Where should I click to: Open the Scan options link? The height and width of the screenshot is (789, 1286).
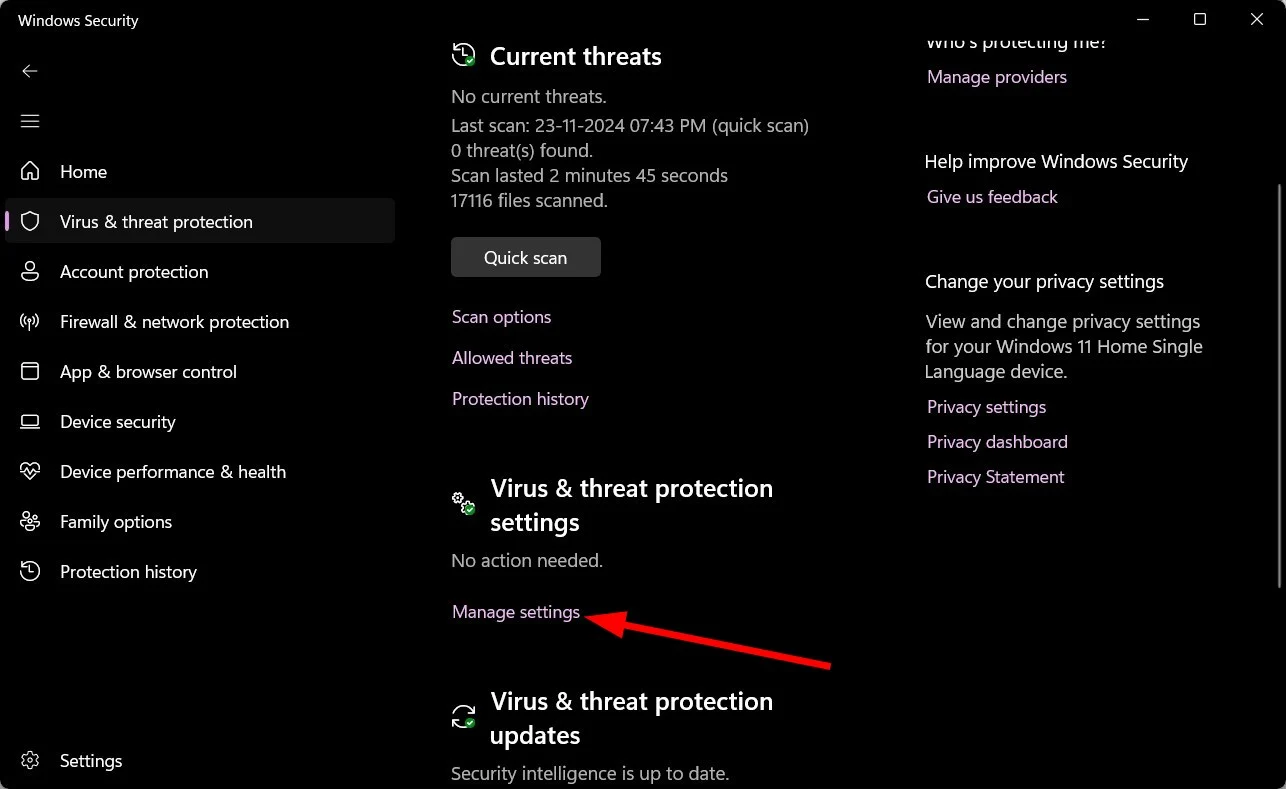(x=501, y=317)
